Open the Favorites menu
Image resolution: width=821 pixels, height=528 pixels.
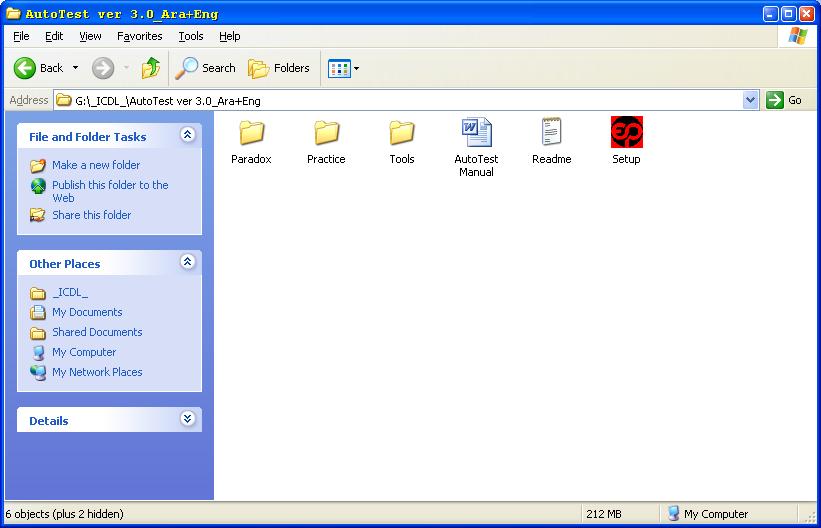click(x=140, y=36)
